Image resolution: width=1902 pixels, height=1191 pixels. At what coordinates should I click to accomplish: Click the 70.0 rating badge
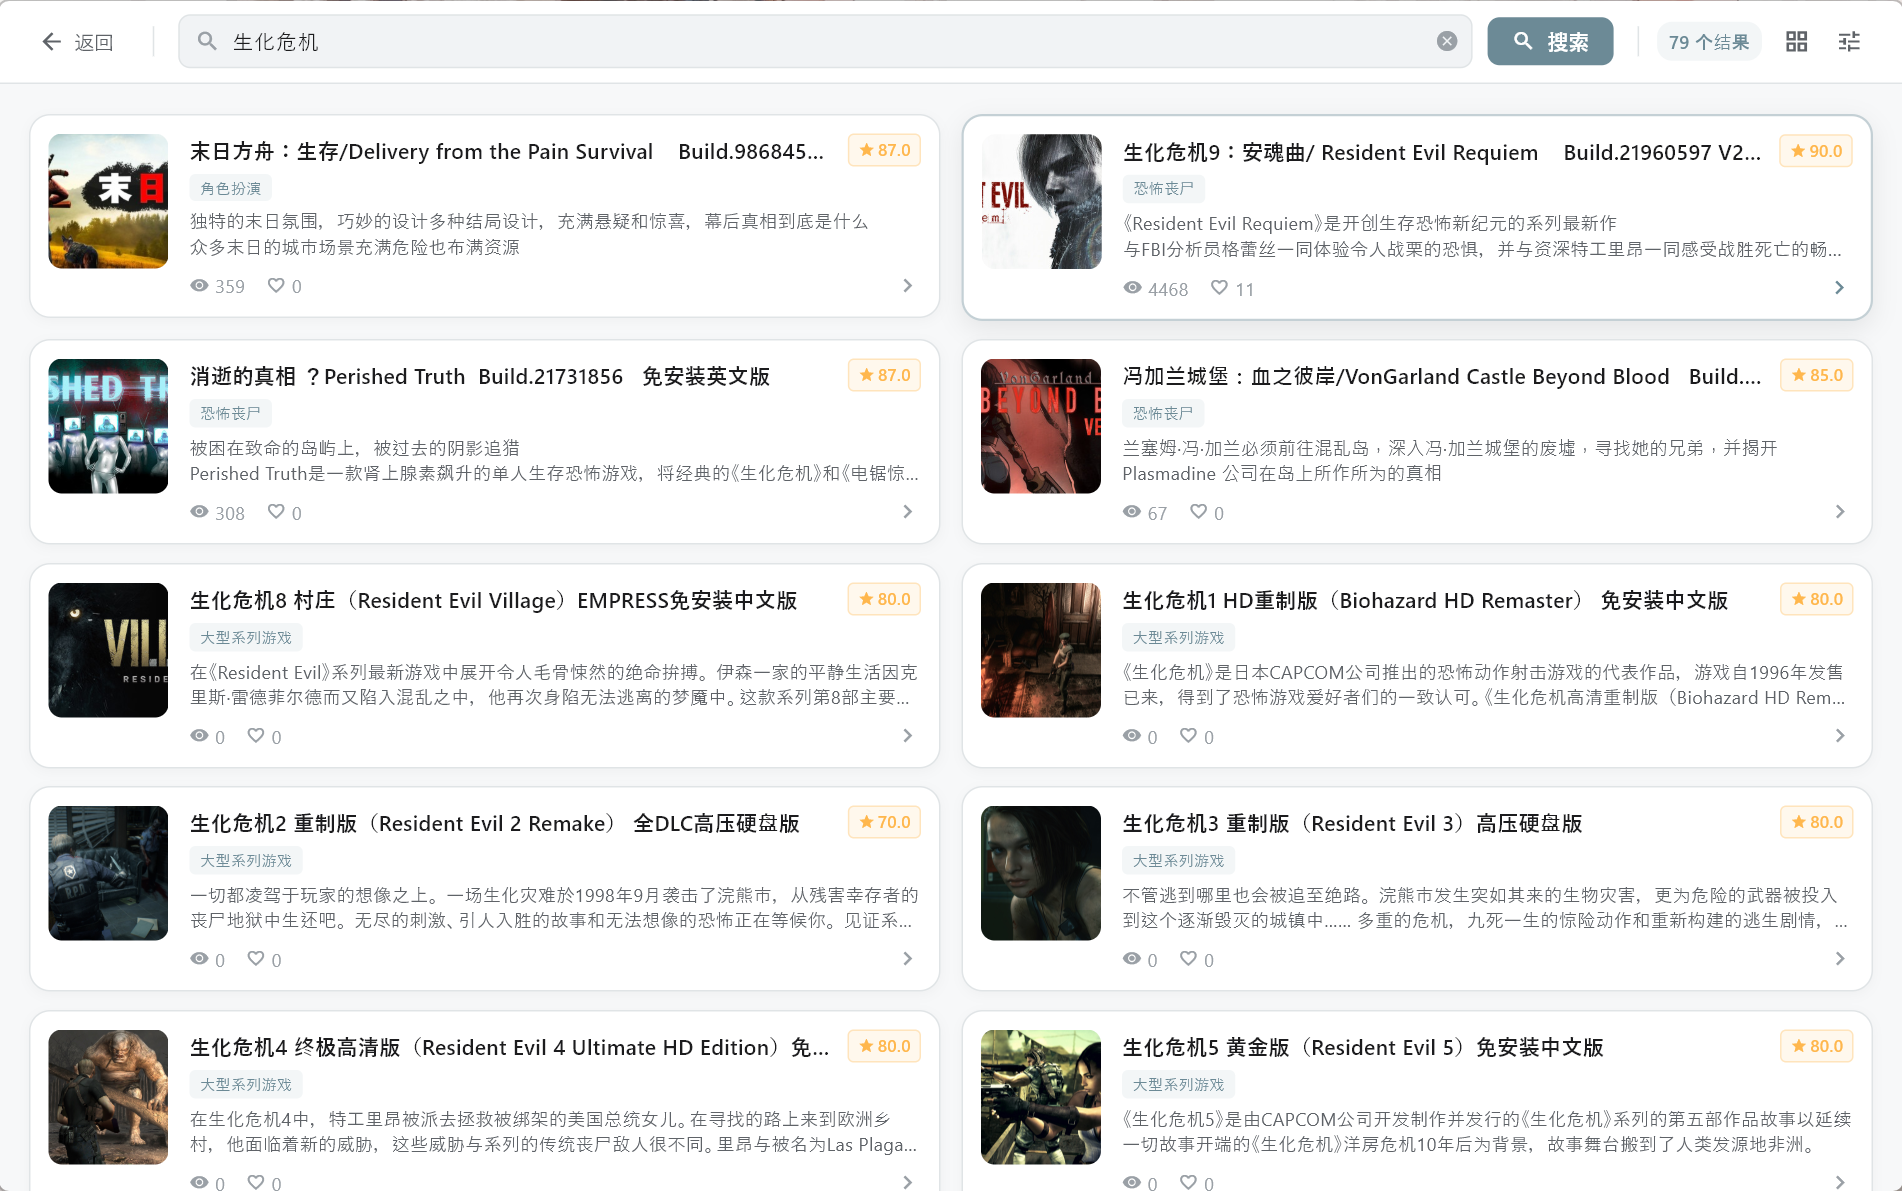tap(884, 822)
